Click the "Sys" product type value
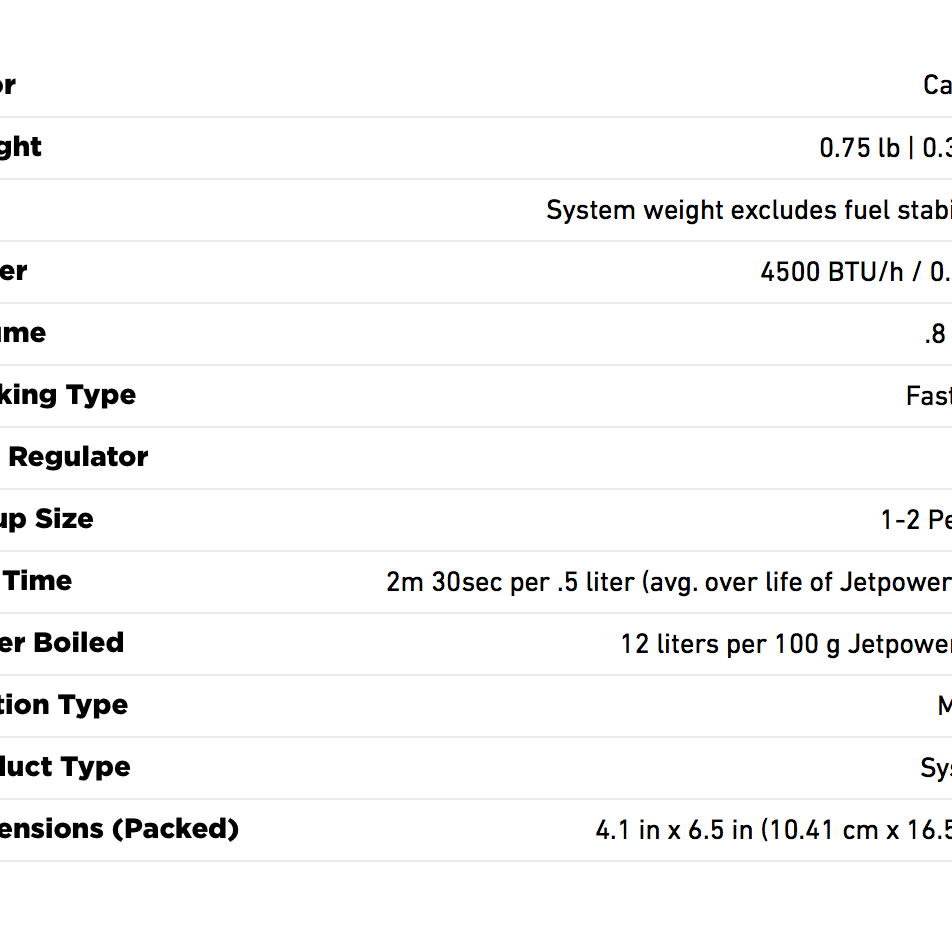This screenshot has width=952, height=952. (x=935, y=768)
